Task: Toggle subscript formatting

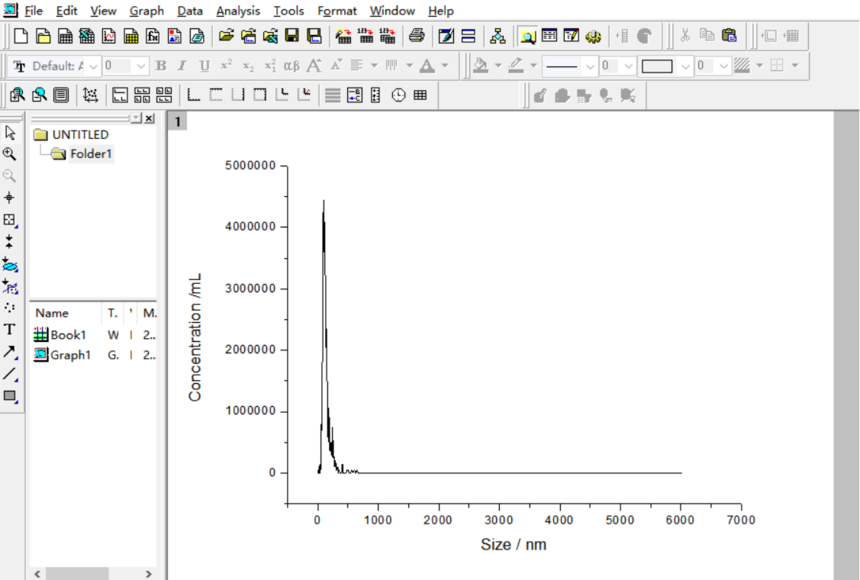Action: click(248, 66)
